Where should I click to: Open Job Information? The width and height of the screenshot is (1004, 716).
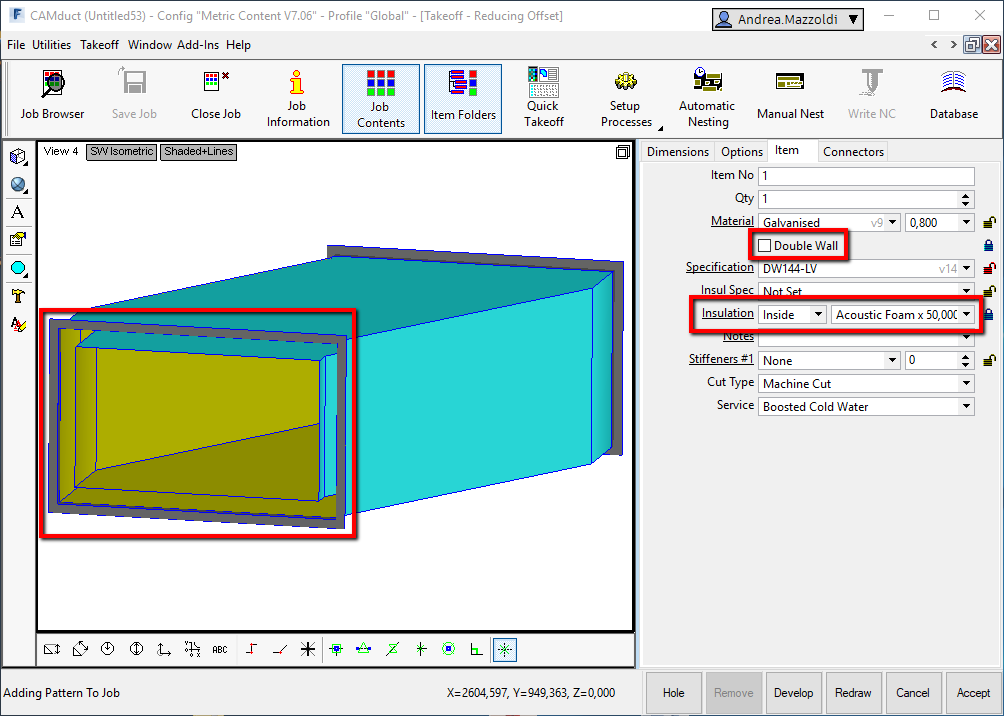coord(297,97)
